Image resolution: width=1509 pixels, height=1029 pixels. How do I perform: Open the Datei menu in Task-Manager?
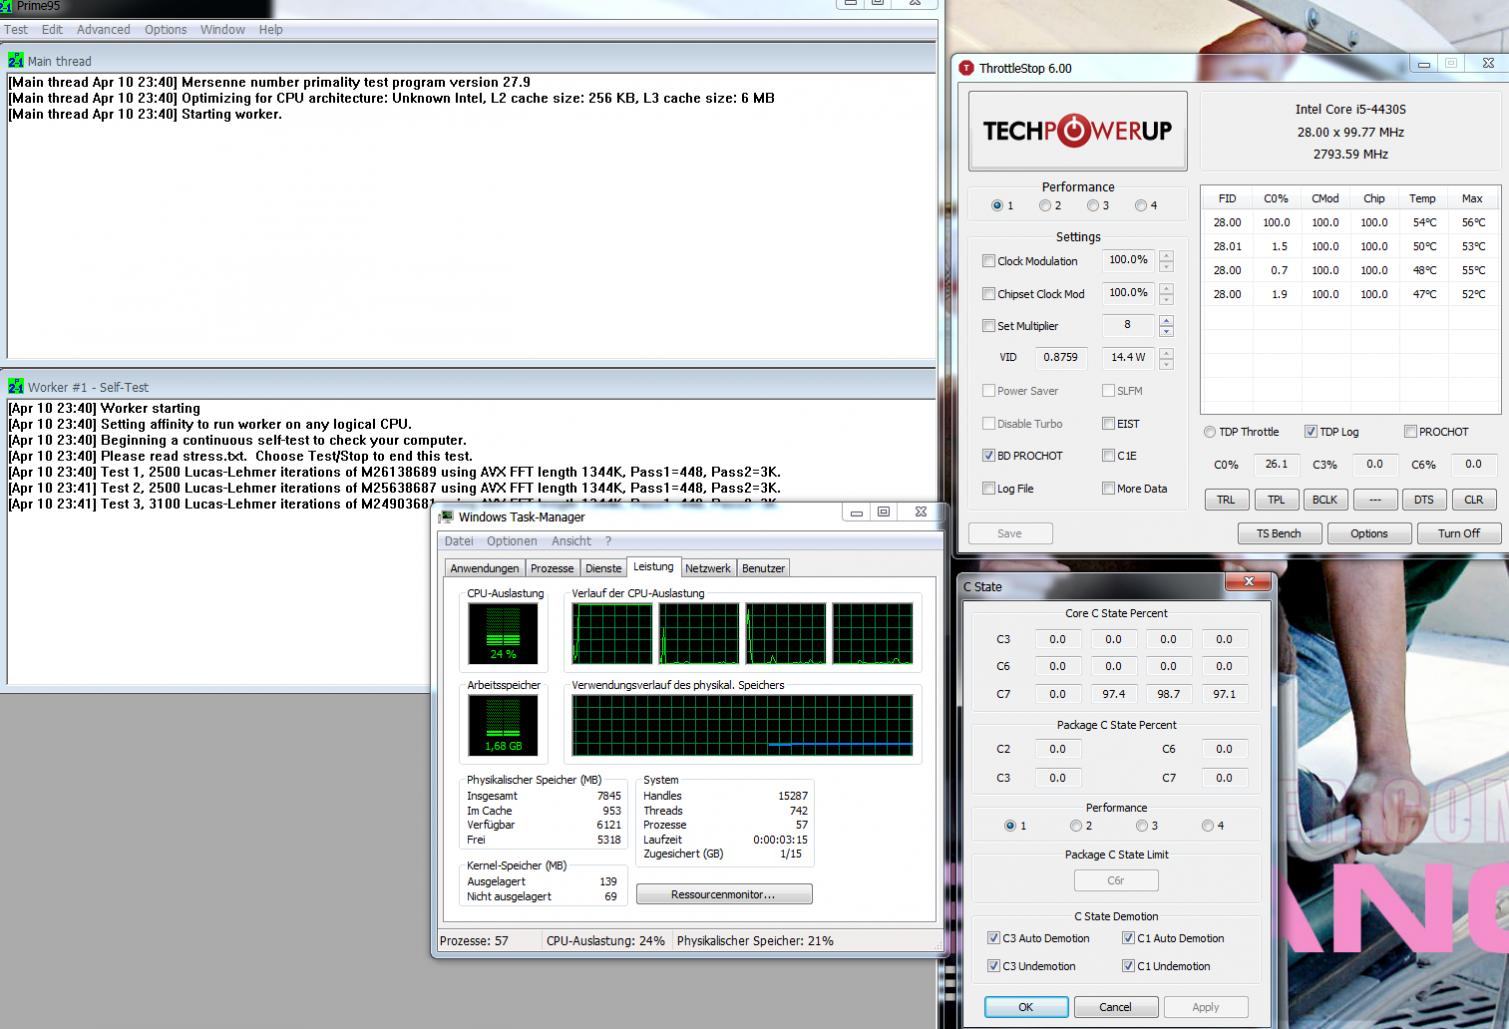click(459, 541)
